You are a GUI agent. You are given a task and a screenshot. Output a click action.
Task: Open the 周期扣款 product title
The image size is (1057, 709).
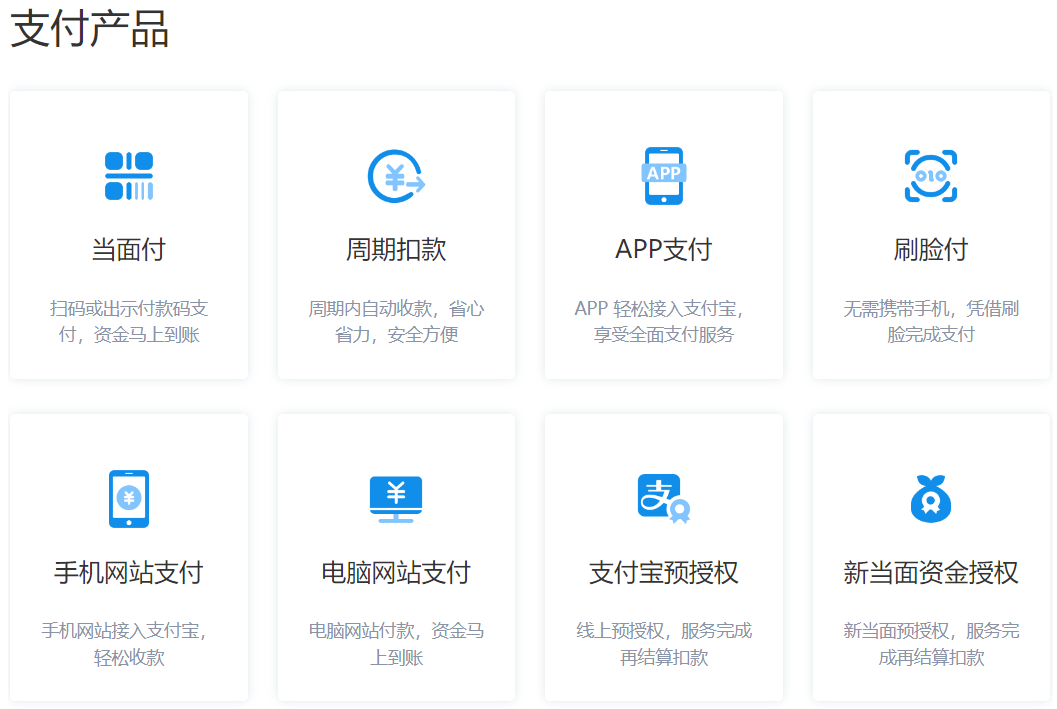coord(396,249)
